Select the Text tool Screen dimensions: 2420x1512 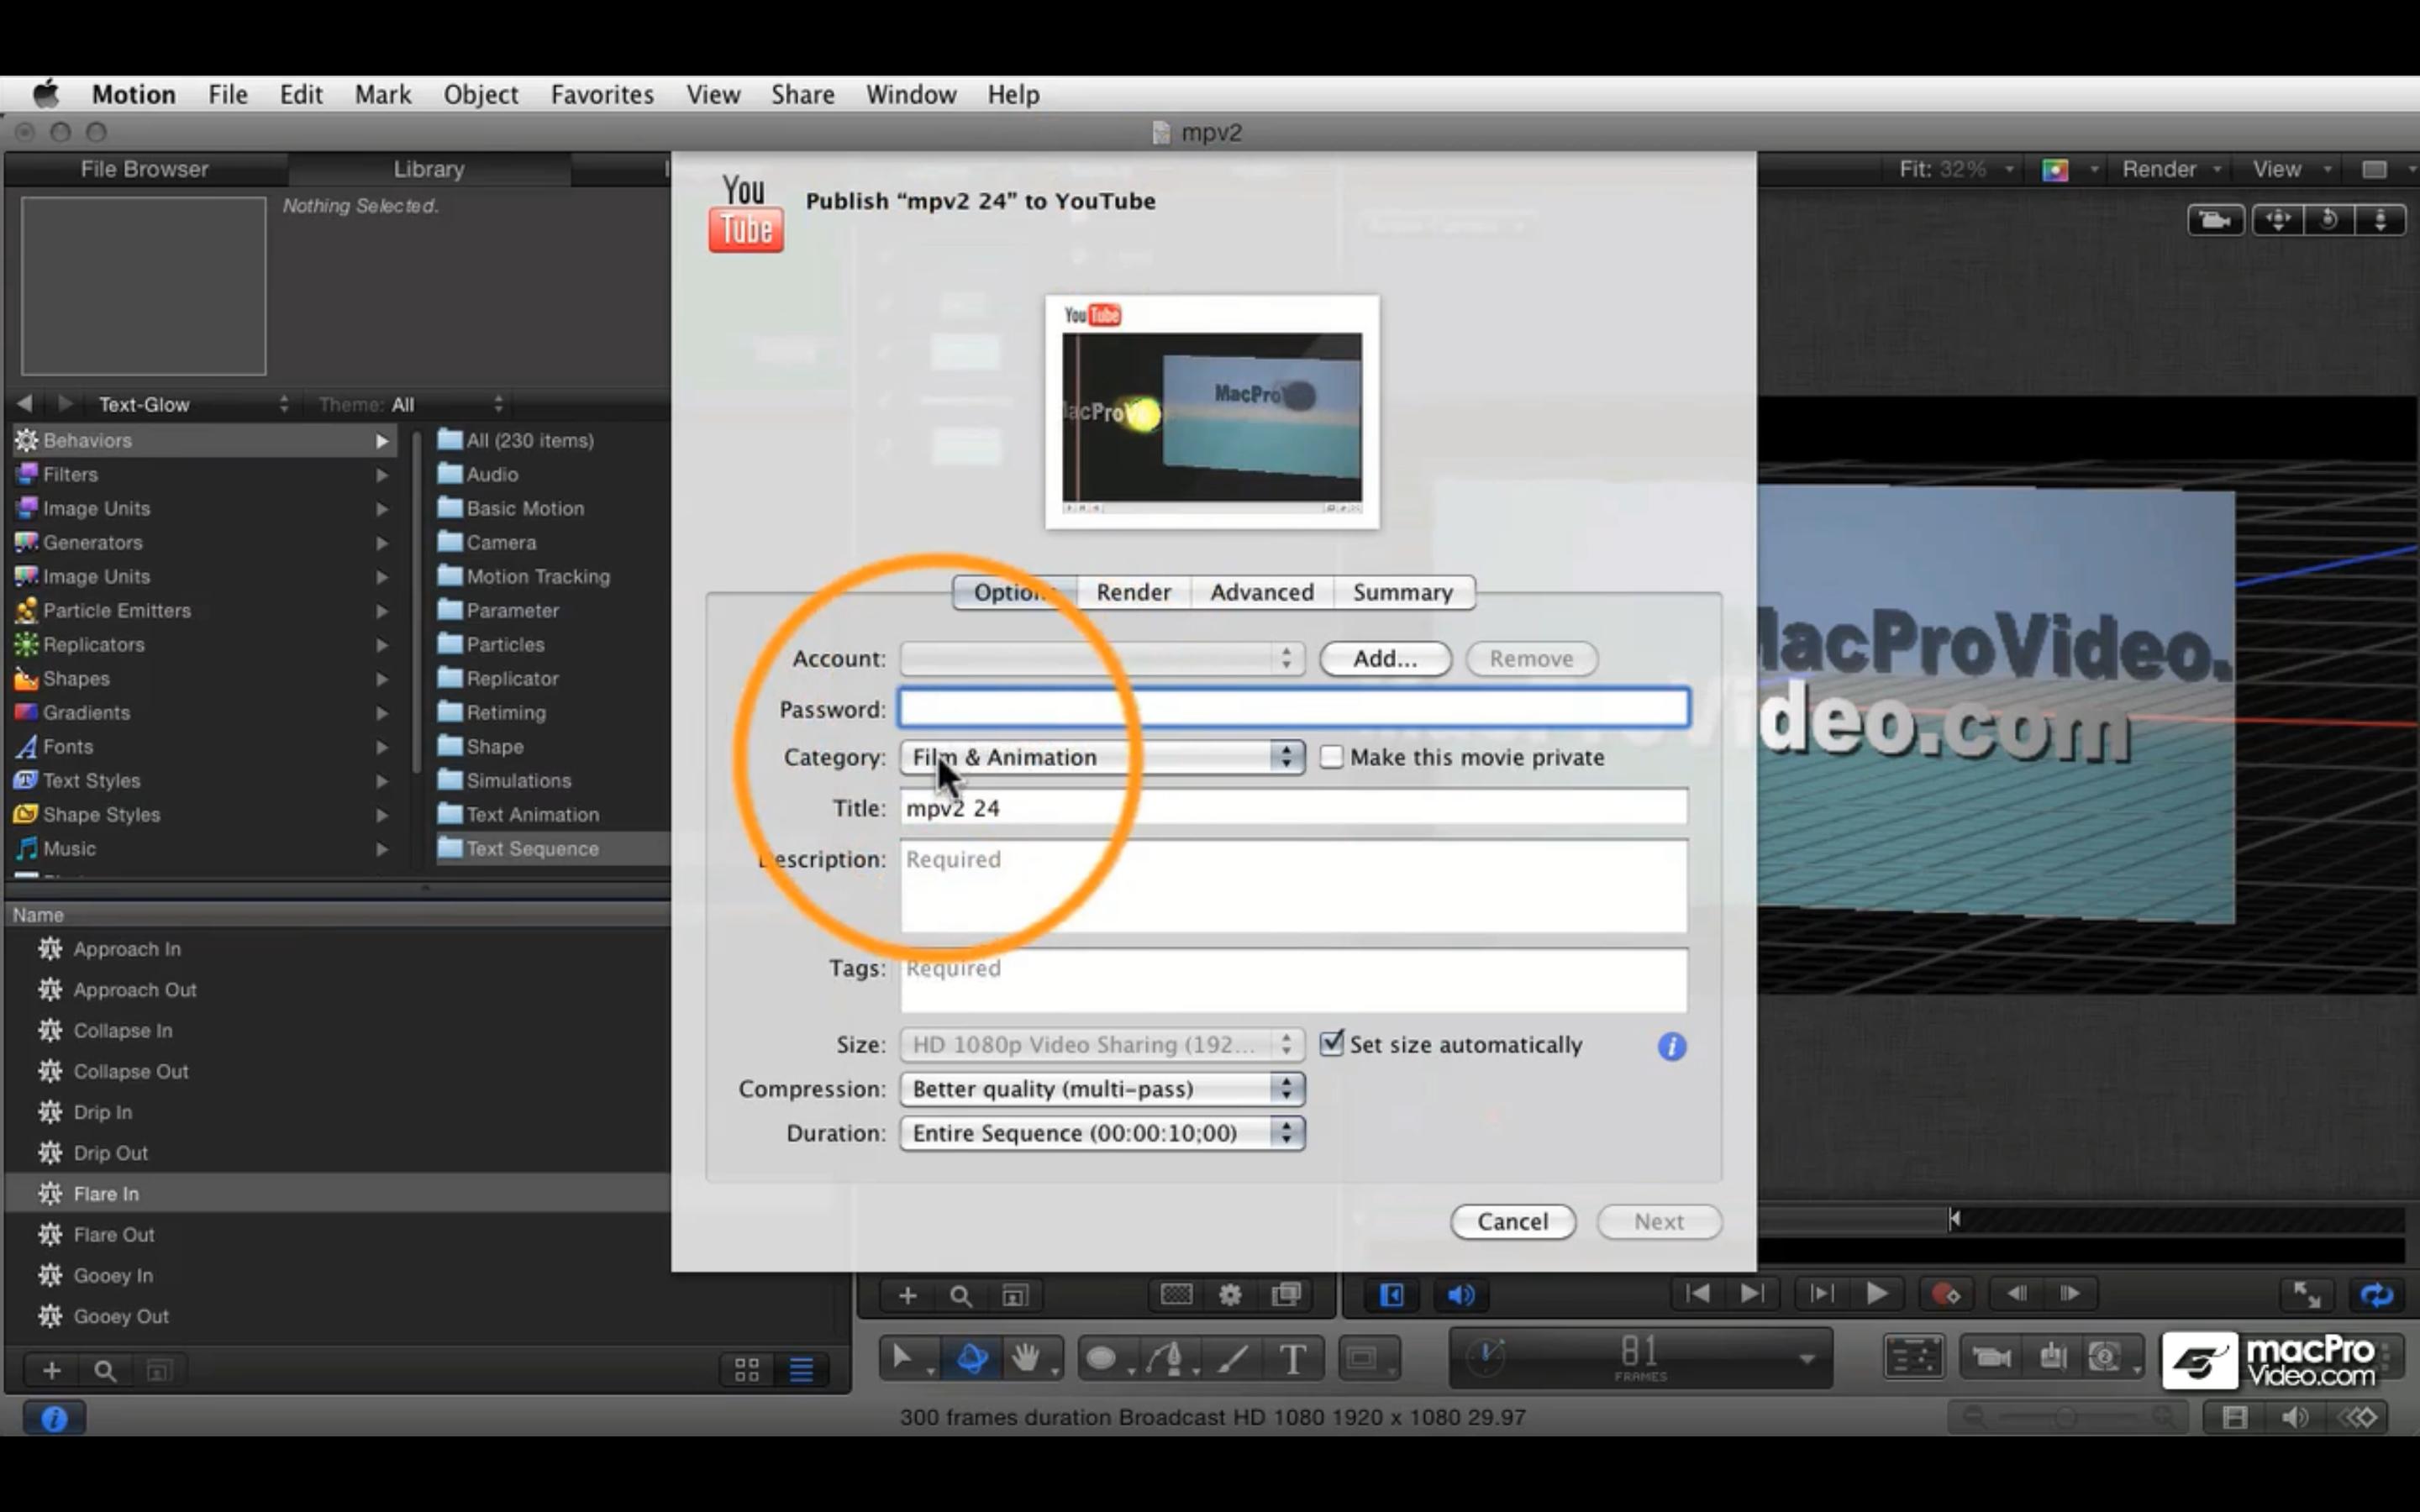[x=1292, y=1358]
